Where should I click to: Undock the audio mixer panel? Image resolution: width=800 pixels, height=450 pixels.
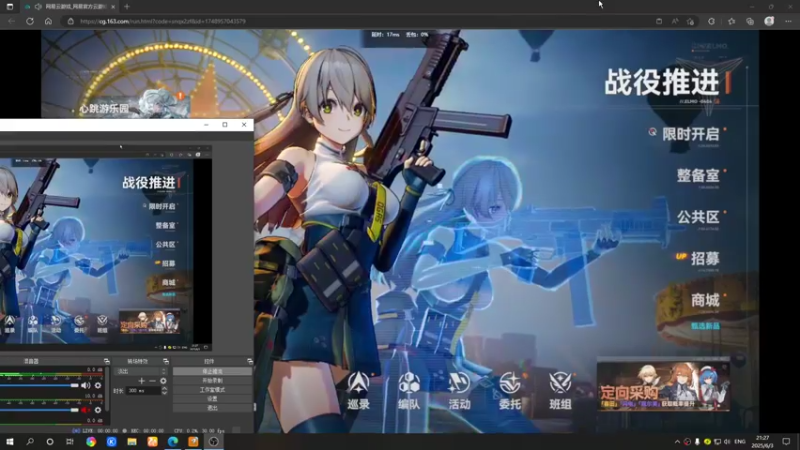[107, 361]
